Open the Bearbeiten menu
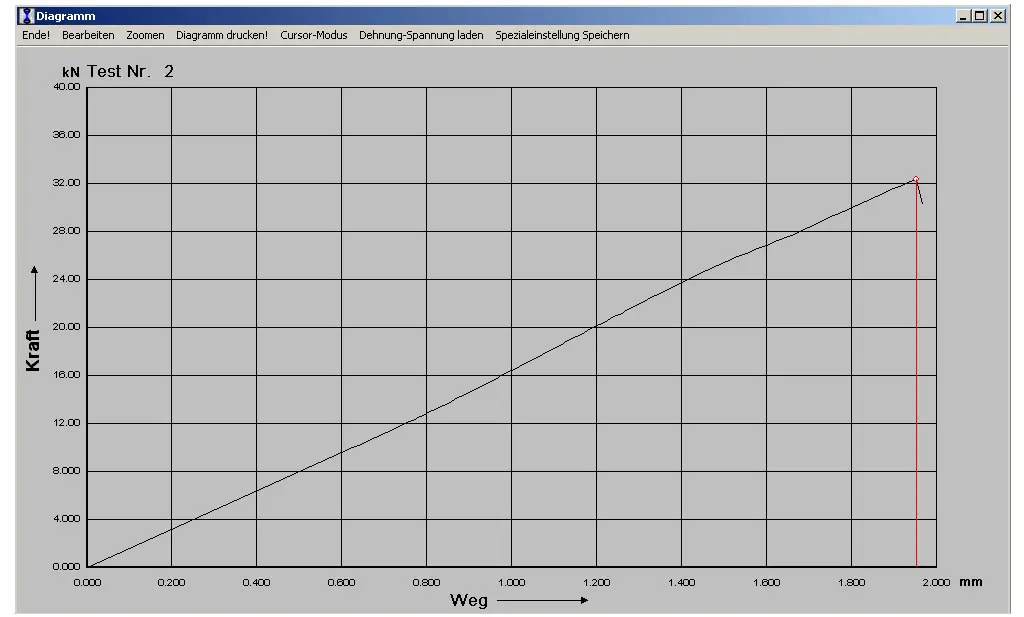Screen dimensions: 1024x617 click(88, 35)
